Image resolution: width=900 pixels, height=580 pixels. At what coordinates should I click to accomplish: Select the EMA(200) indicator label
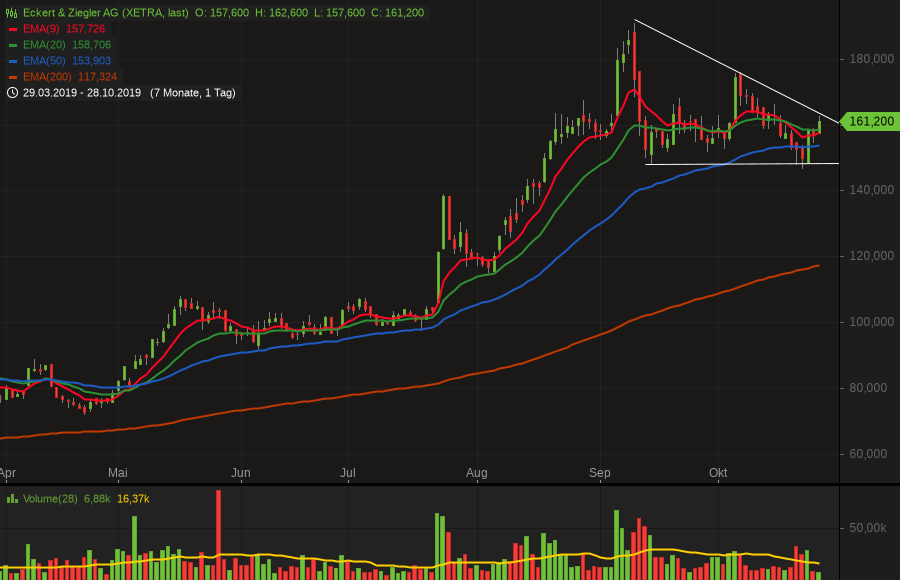(49, 77)
